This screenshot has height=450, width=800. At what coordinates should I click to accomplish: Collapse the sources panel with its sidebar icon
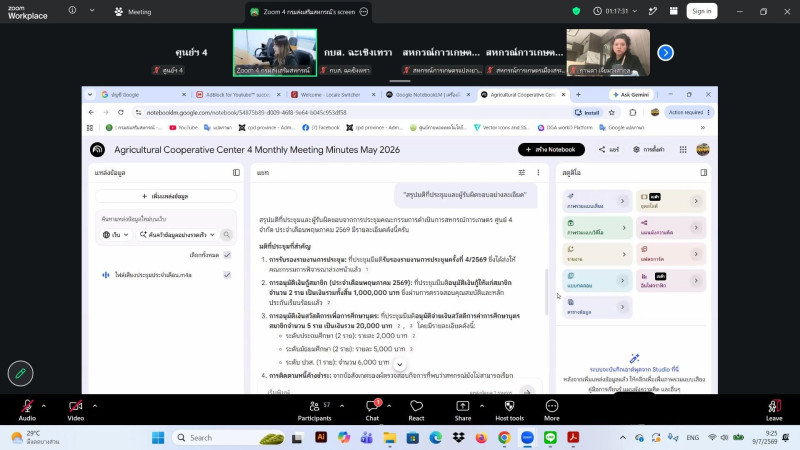236,172
